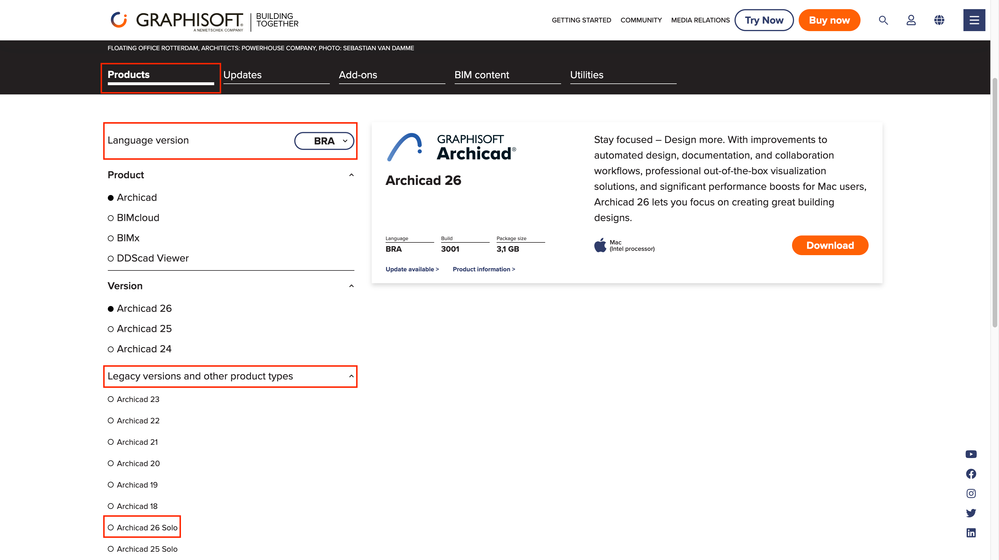Open Community menu item
The image size is (999, 560).
tap(641, 20)
